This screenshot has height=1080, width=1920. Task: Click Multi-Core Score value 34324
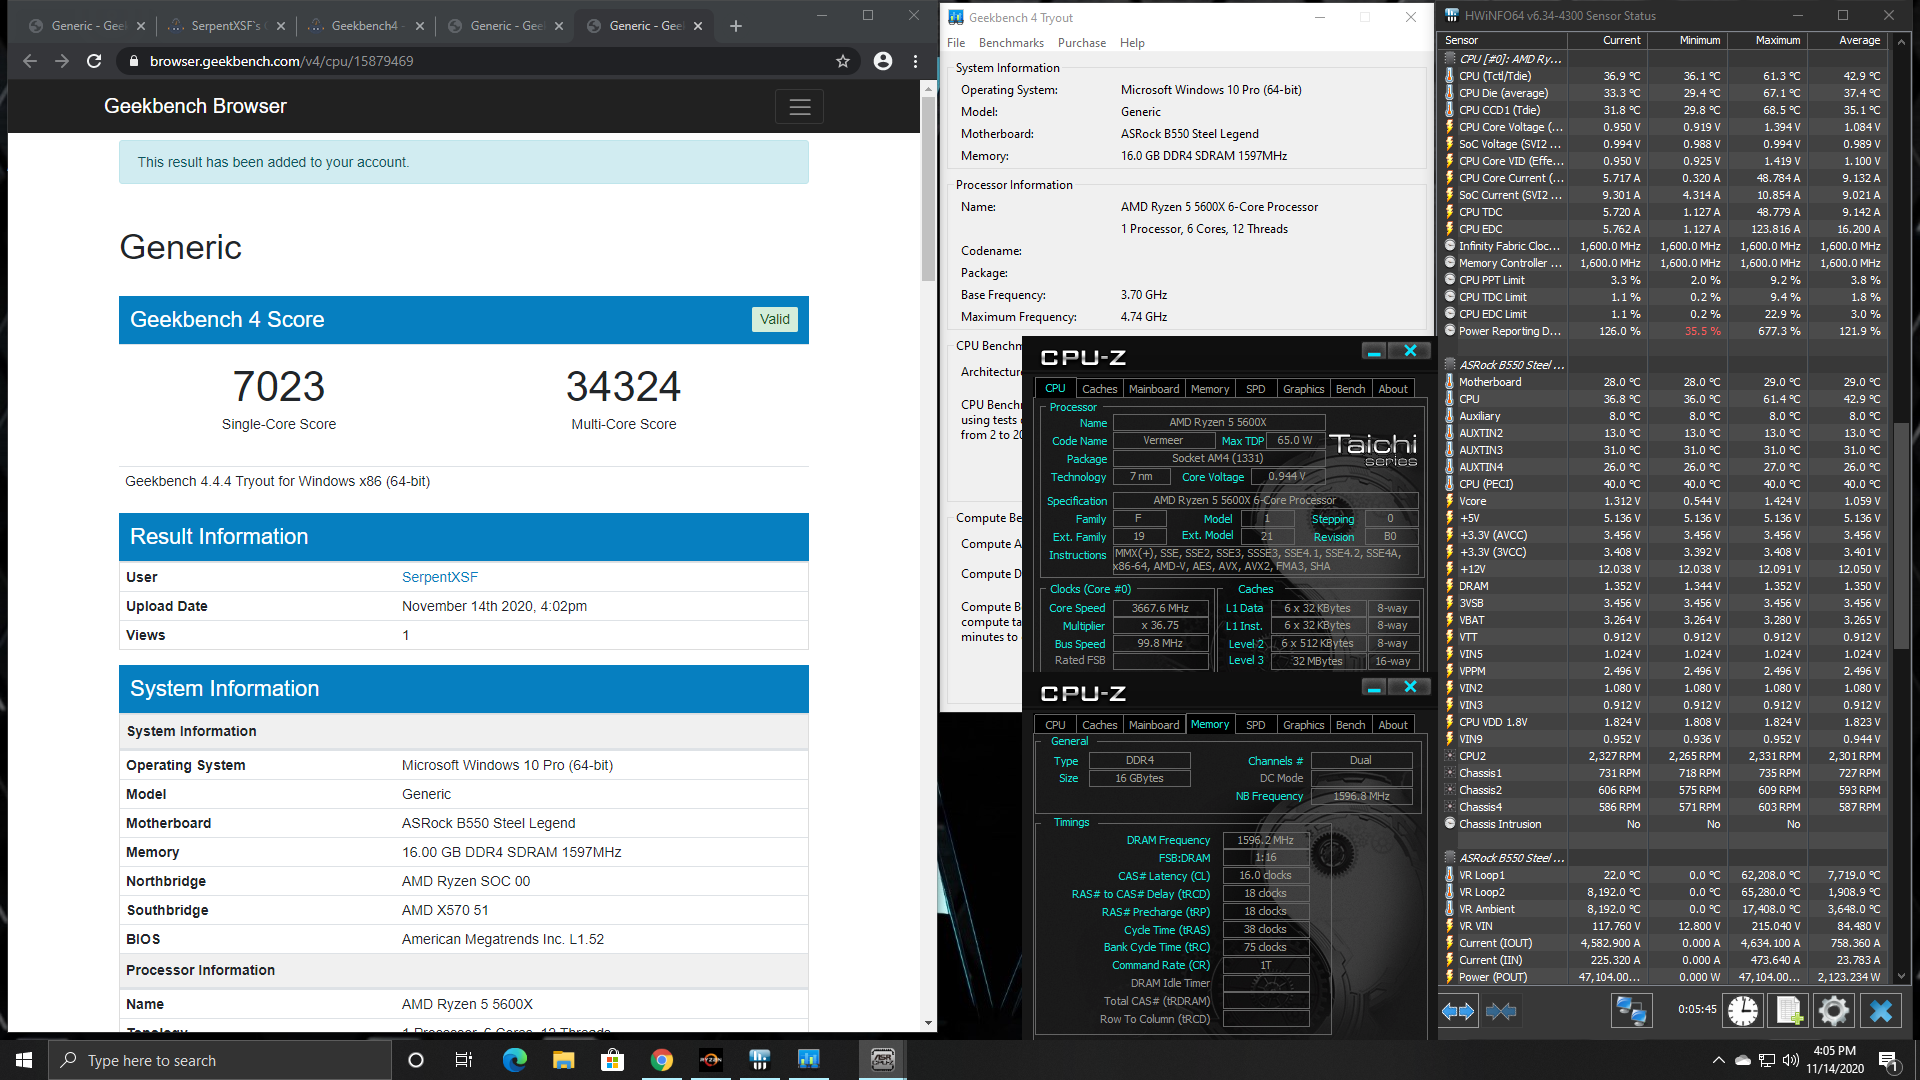[x=623, y=386]
